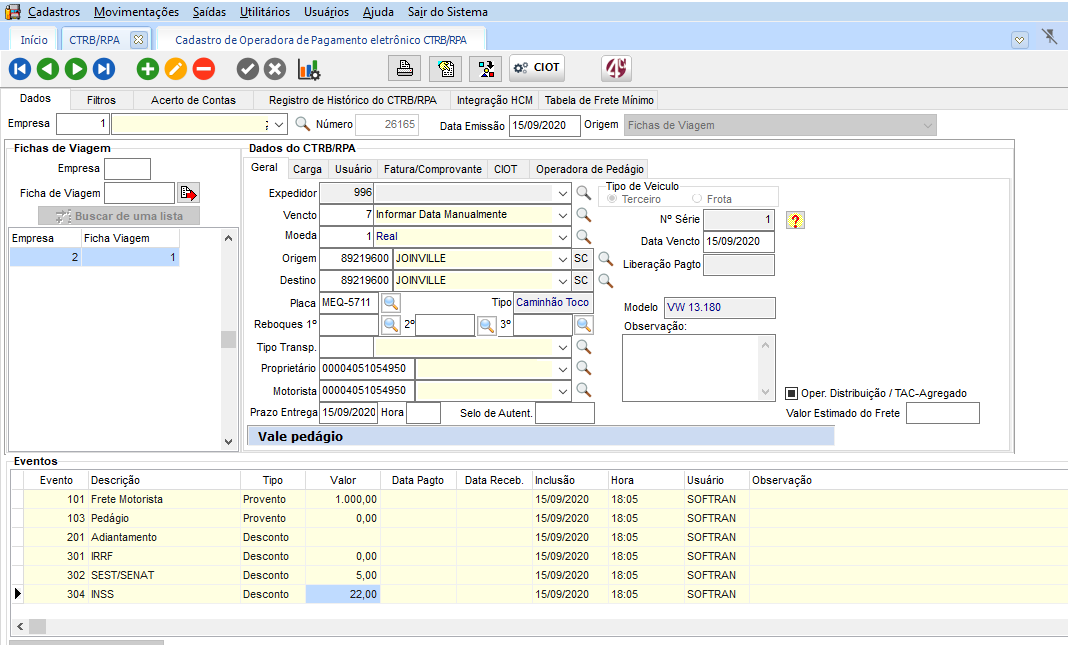Select the Terceiro radio button
This screenshot has width=1068, height=645.
tap(612, 199)
